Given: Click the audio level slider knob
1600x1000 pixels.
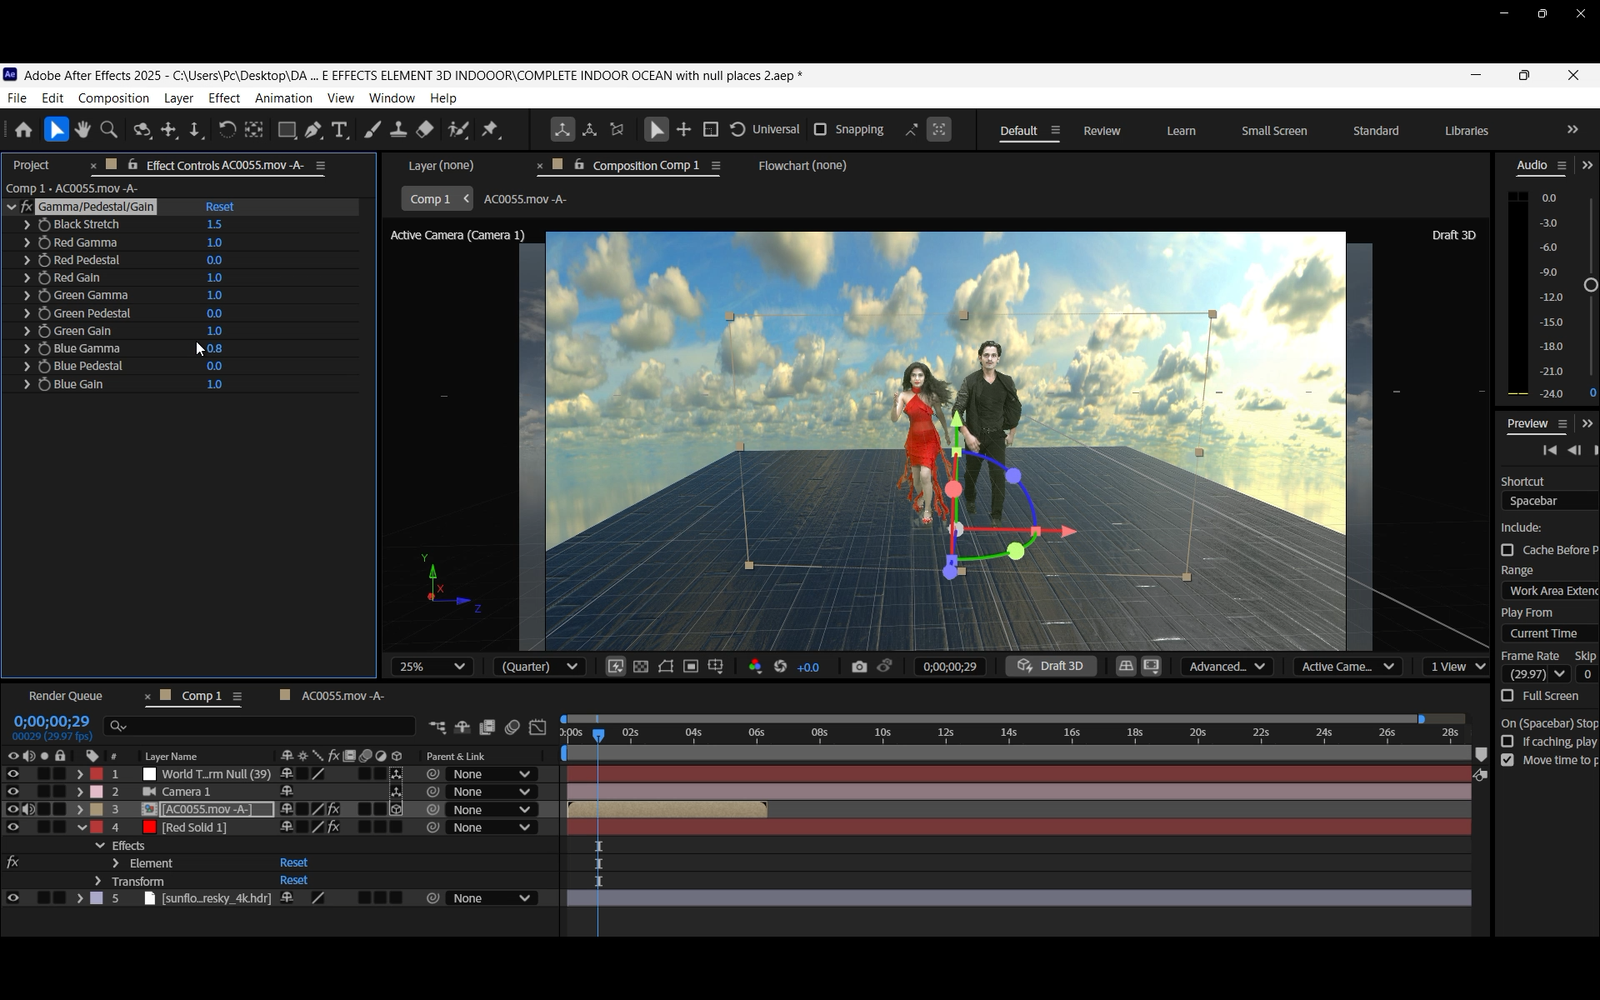Looking at the screenshot, I should tap(1591, 286).
